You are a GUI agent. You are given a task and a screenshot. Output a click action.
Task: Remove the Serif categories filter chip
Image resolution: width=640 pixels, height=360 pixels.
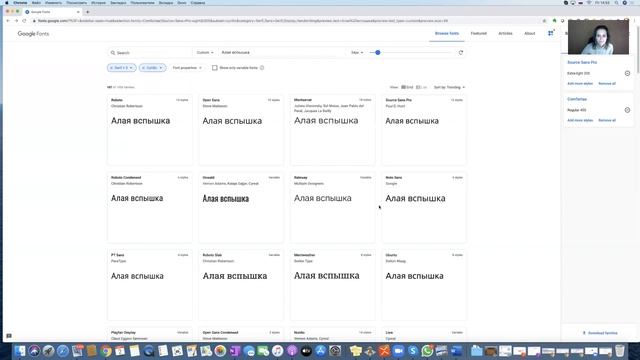click(111, 68)
